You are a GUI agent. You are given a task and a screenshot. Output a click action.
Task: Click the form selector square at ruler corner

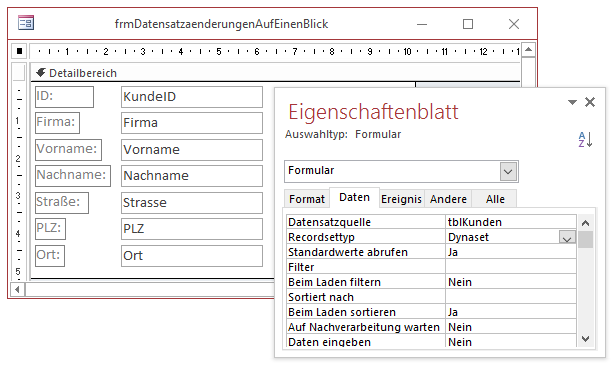[19, 51]
